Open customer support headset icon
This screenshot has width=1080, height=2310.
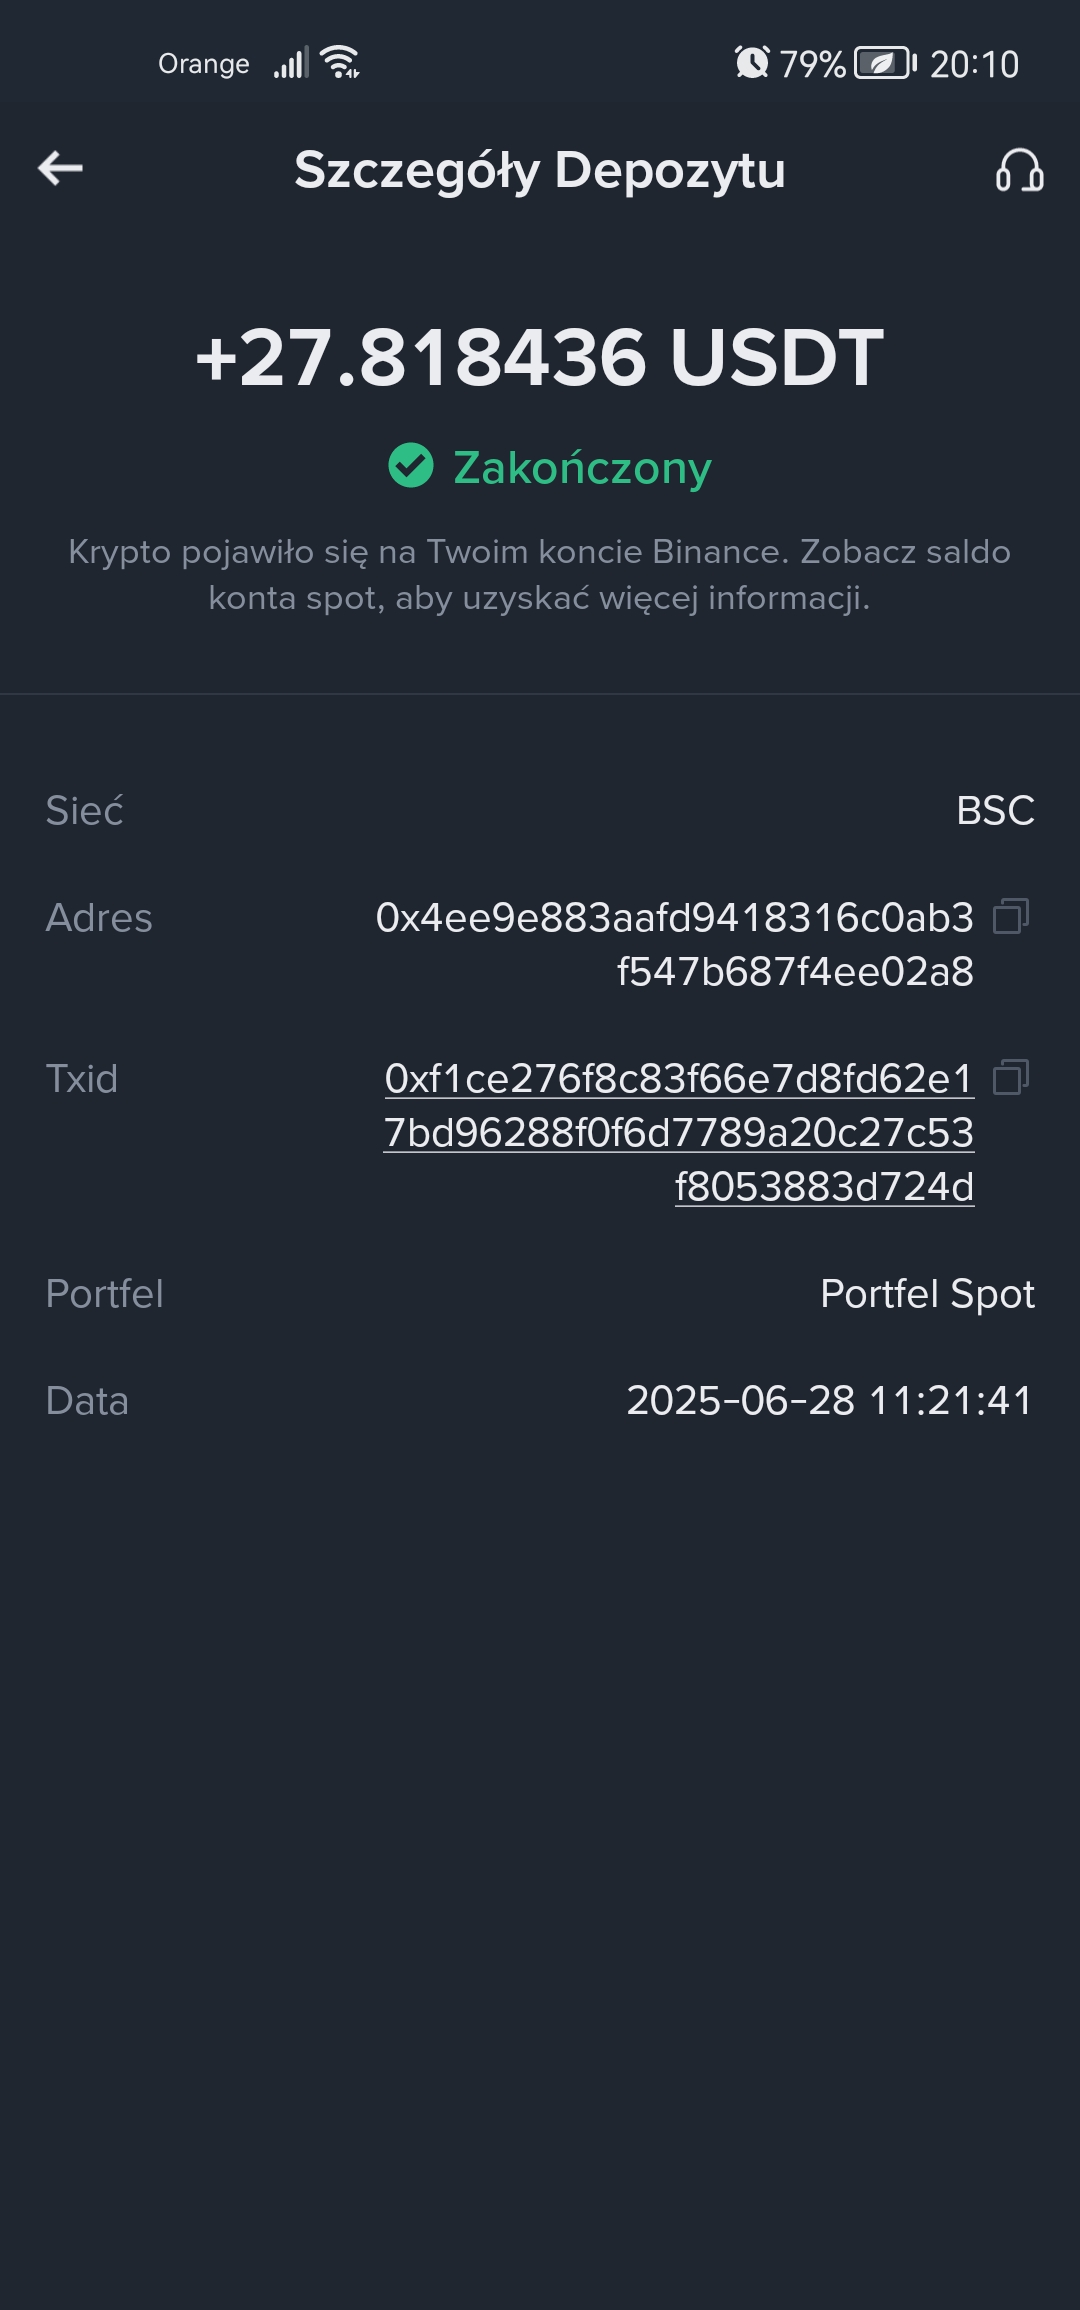click(x=1019, y=170)
